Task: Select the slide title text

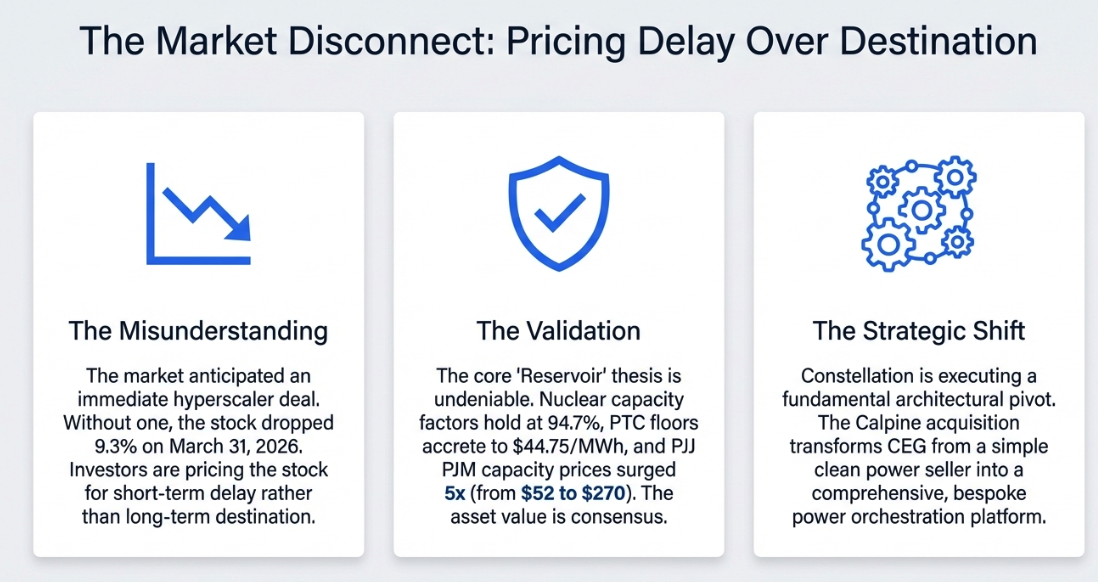Action: (558, 41)
